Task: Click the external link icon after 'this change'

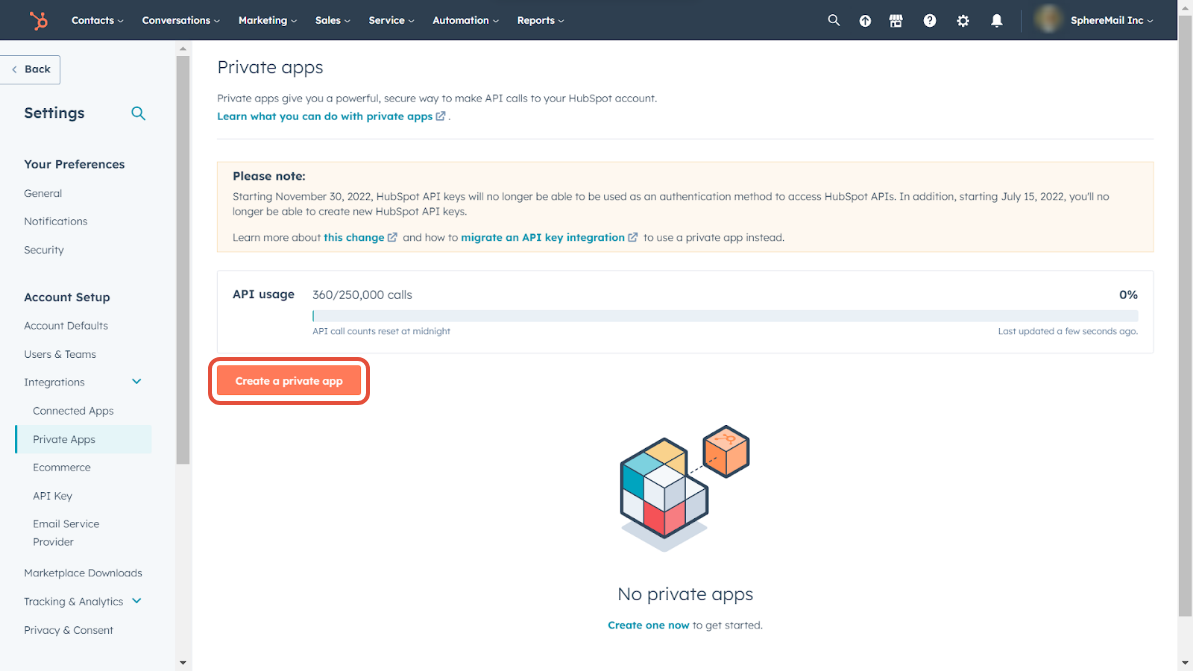Action: point(393,237)
